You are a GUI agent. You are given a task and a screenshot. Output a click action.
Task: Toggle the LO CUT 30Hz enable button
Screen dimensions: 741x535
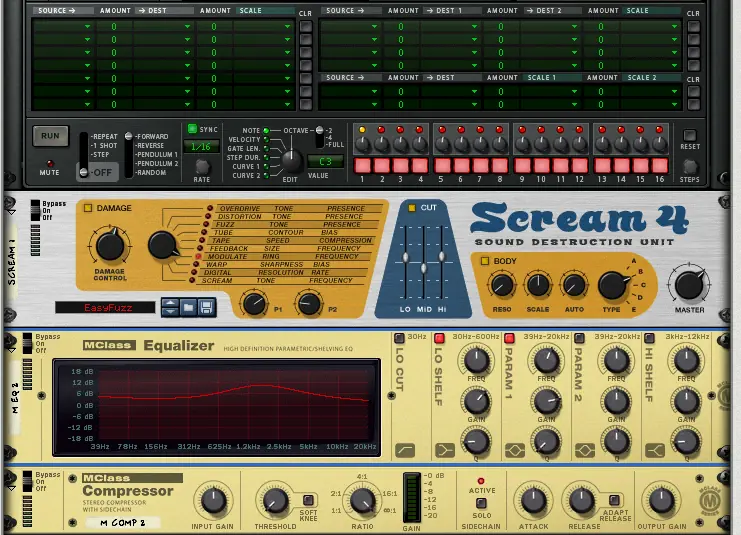coord(399,337)
